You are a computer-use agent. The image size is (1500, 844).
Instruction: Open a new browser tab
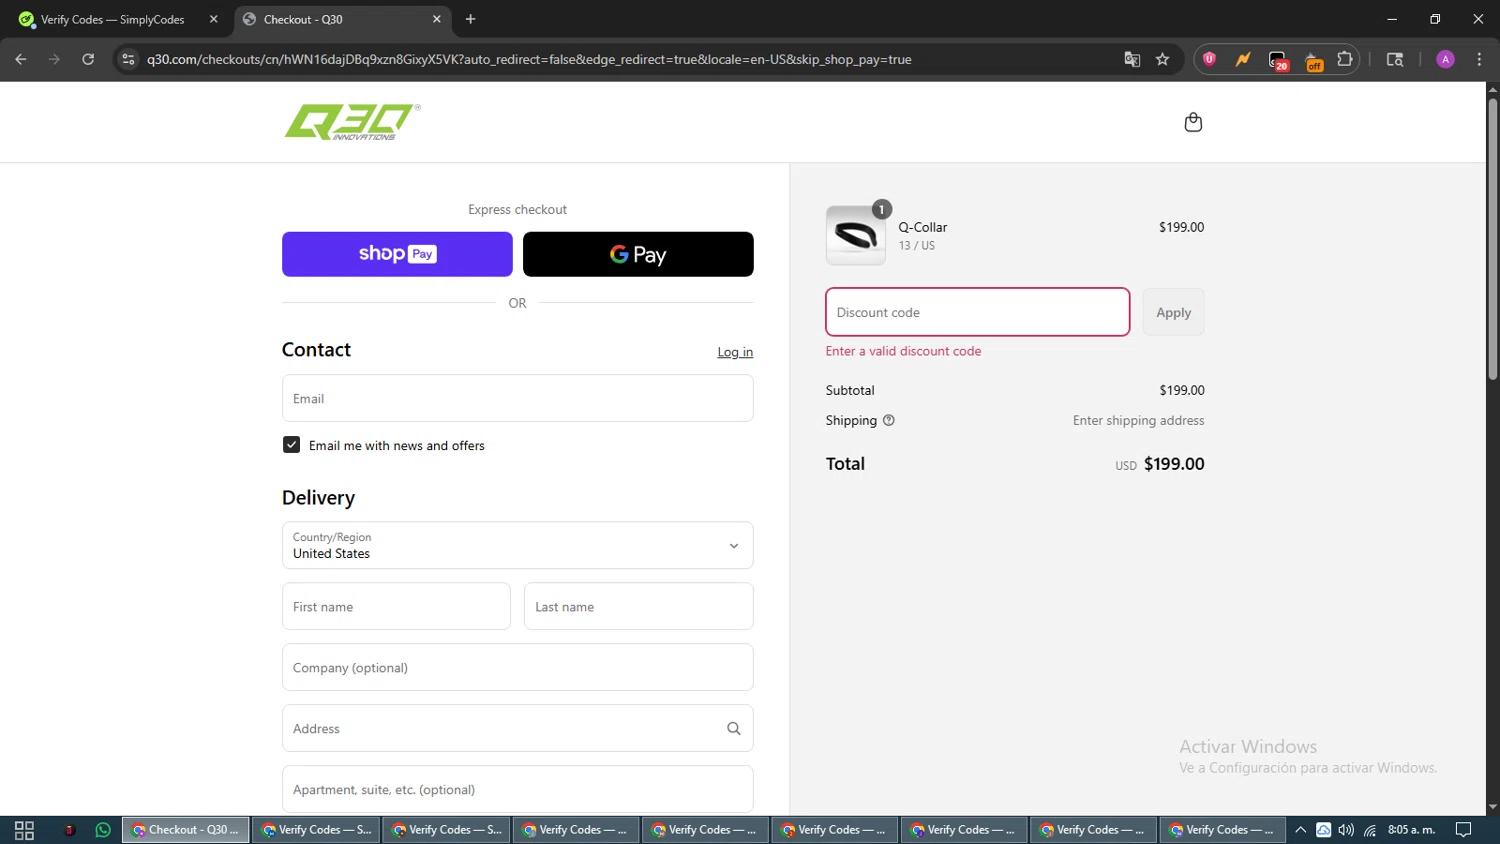coord(470,19)
